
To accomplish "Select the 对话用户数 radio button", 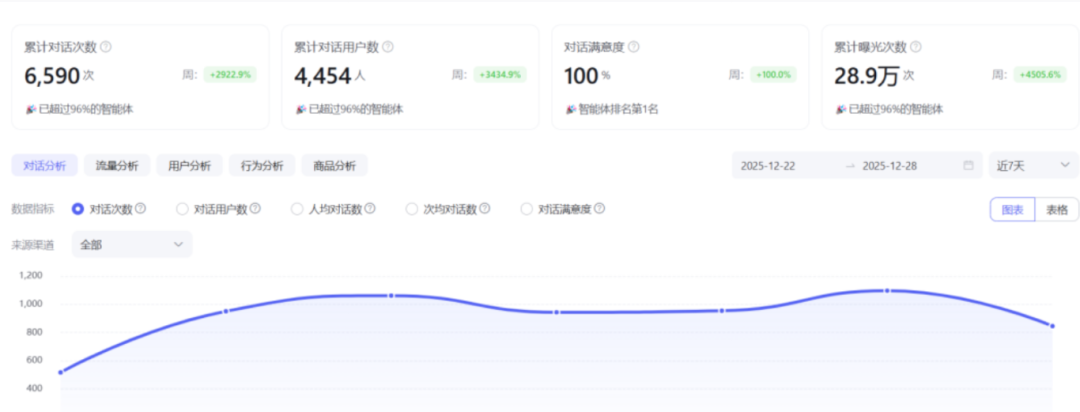I will point(182,209).
